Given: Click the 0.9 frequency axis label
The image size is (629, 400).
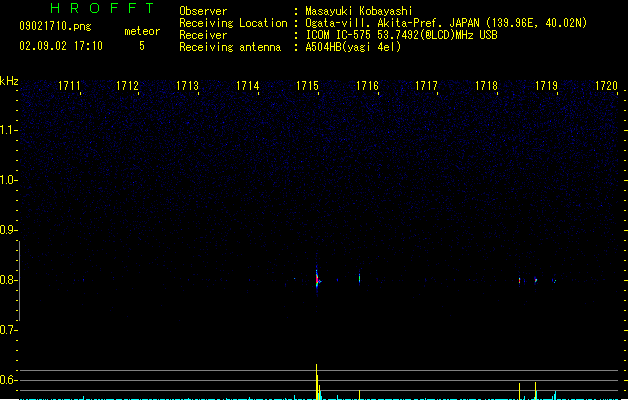Looking at the screenshot, I should 8,230.
